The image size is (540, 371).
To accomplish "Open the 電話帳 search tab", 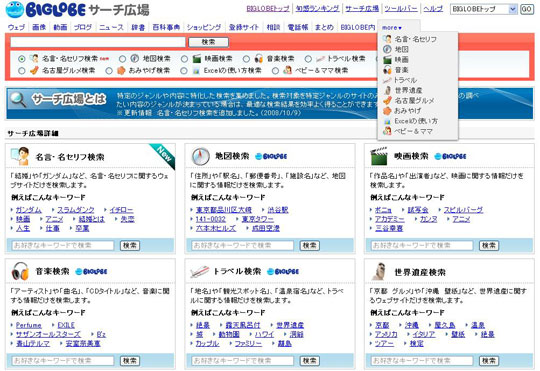I will pos(298,27).
